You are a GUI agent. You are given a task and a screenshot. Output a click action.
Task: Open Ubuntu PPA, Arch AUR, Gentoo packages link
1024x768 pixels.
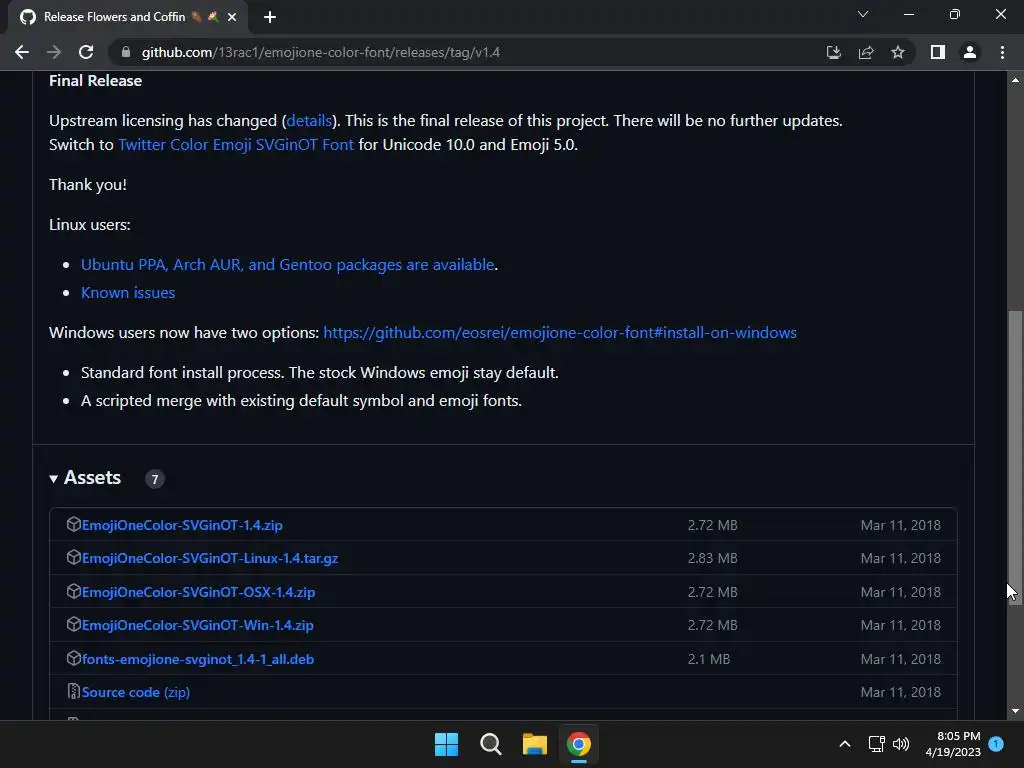287,264
